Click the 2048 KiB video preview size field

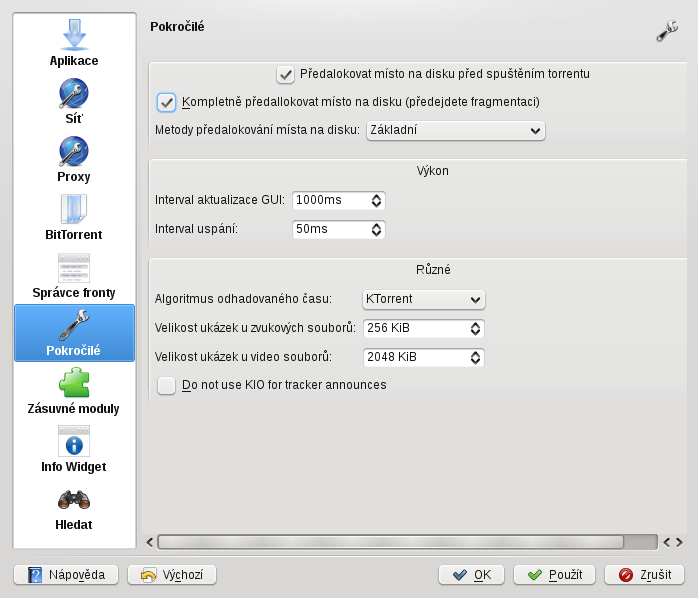416,357
